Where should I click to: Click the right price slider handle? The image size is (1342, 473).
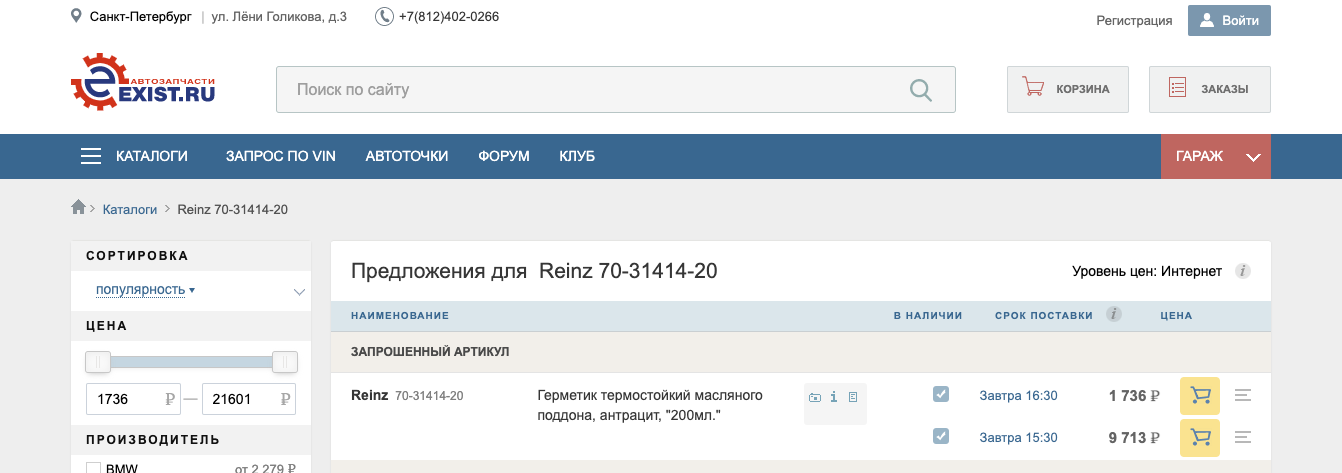(285, 361)
